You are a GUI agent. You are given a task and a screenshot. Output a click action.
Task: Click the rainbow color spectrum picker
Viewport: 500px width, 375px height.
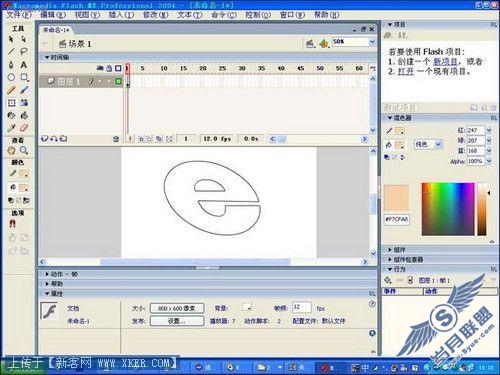coord(448,209)
